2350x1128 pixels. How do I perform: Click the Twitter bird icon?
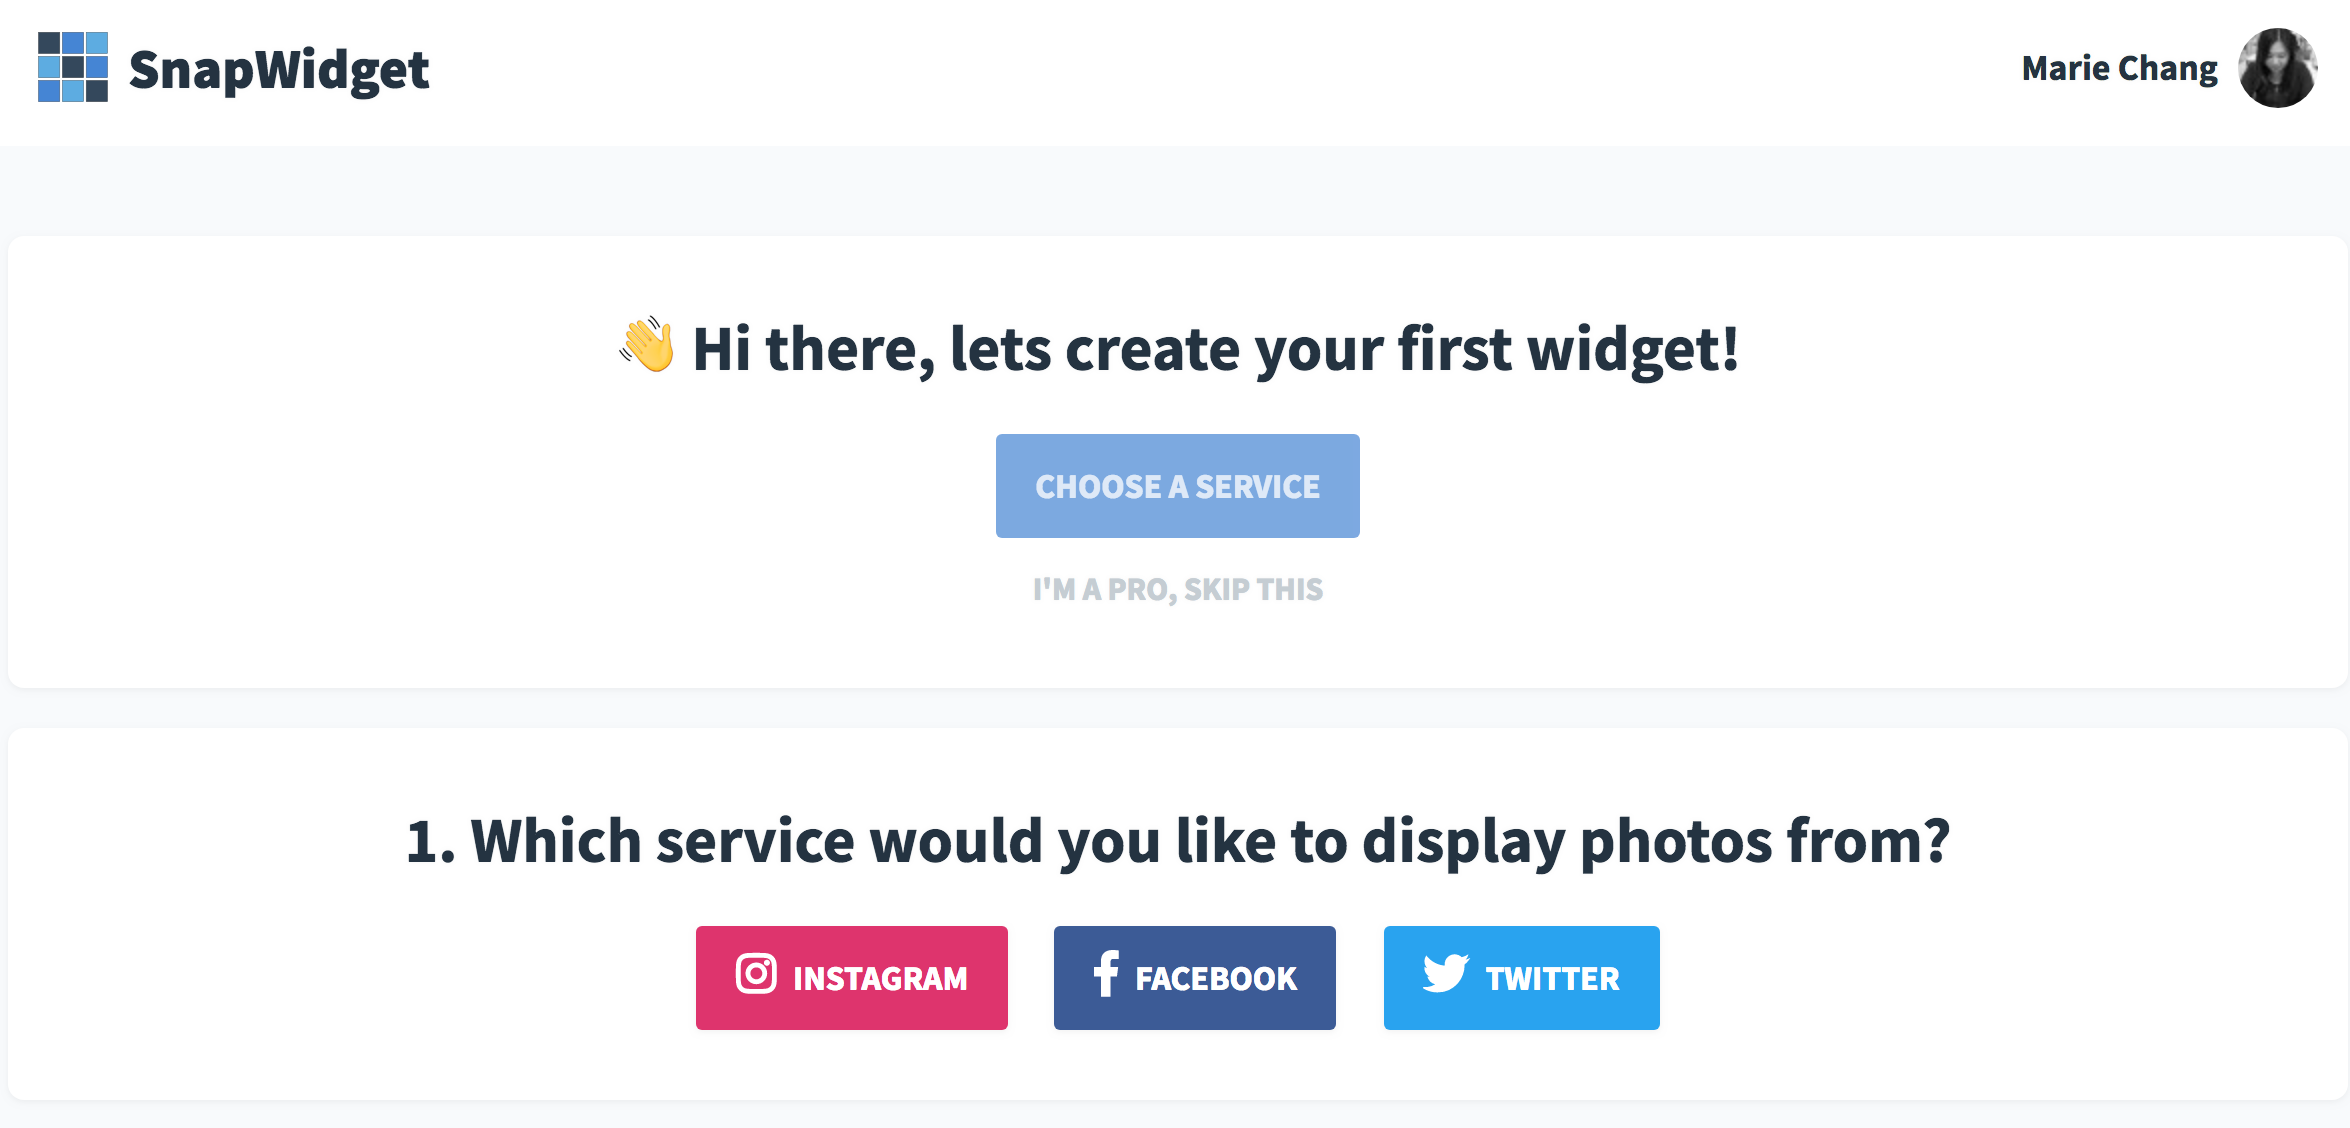1445,973
